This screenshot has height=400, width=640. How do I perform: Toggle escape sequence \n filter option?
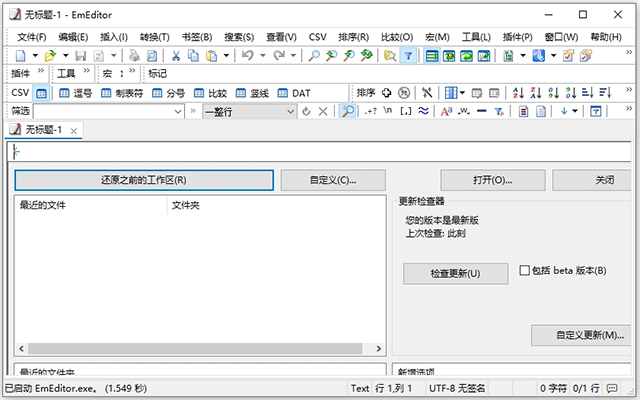pyautogui.click(x=387, y=110)
